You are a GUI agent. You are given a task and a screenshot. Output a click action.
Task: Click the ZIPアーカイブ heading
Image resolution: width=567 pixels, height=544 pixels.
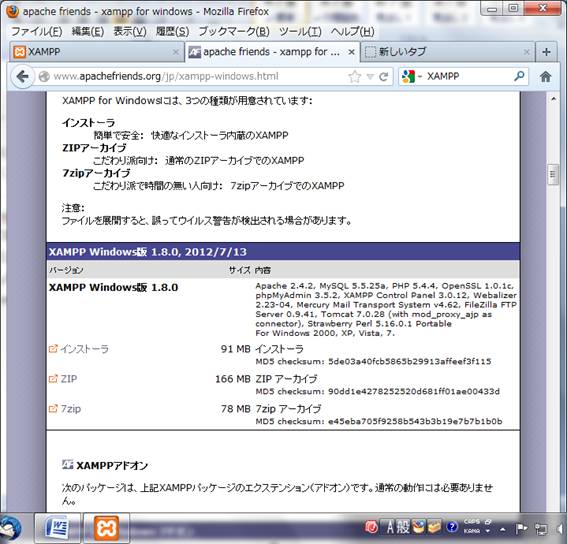point(94,148)
